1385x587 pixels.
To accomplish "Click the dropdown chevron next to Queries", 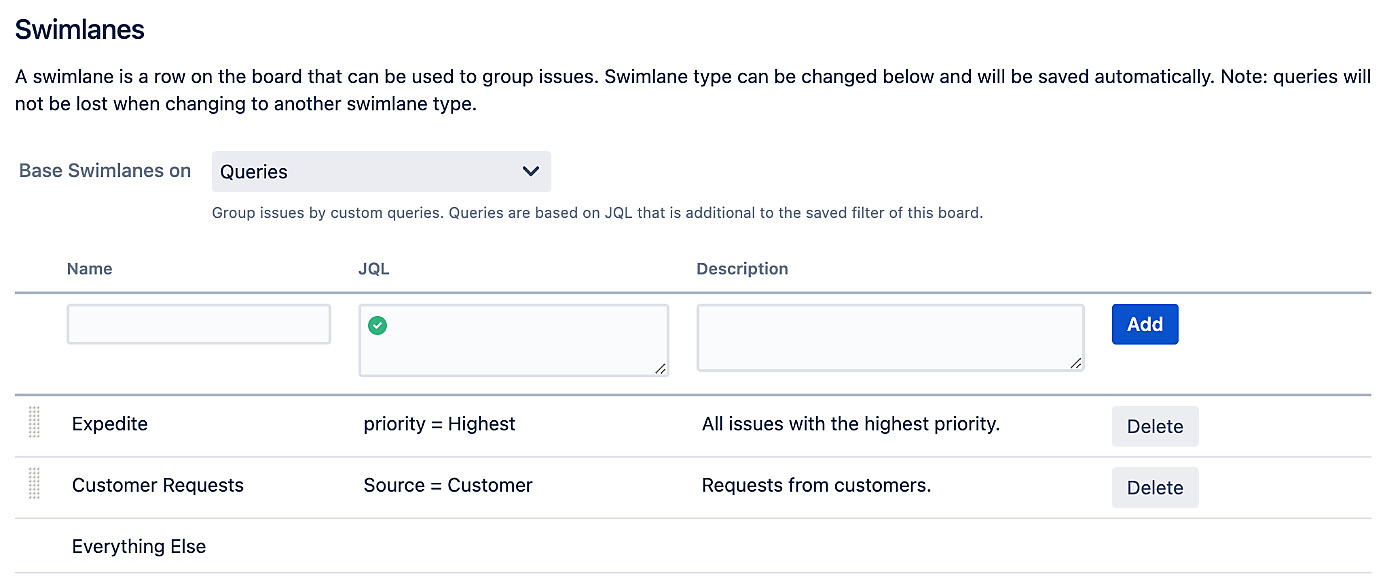I will 531,171.
